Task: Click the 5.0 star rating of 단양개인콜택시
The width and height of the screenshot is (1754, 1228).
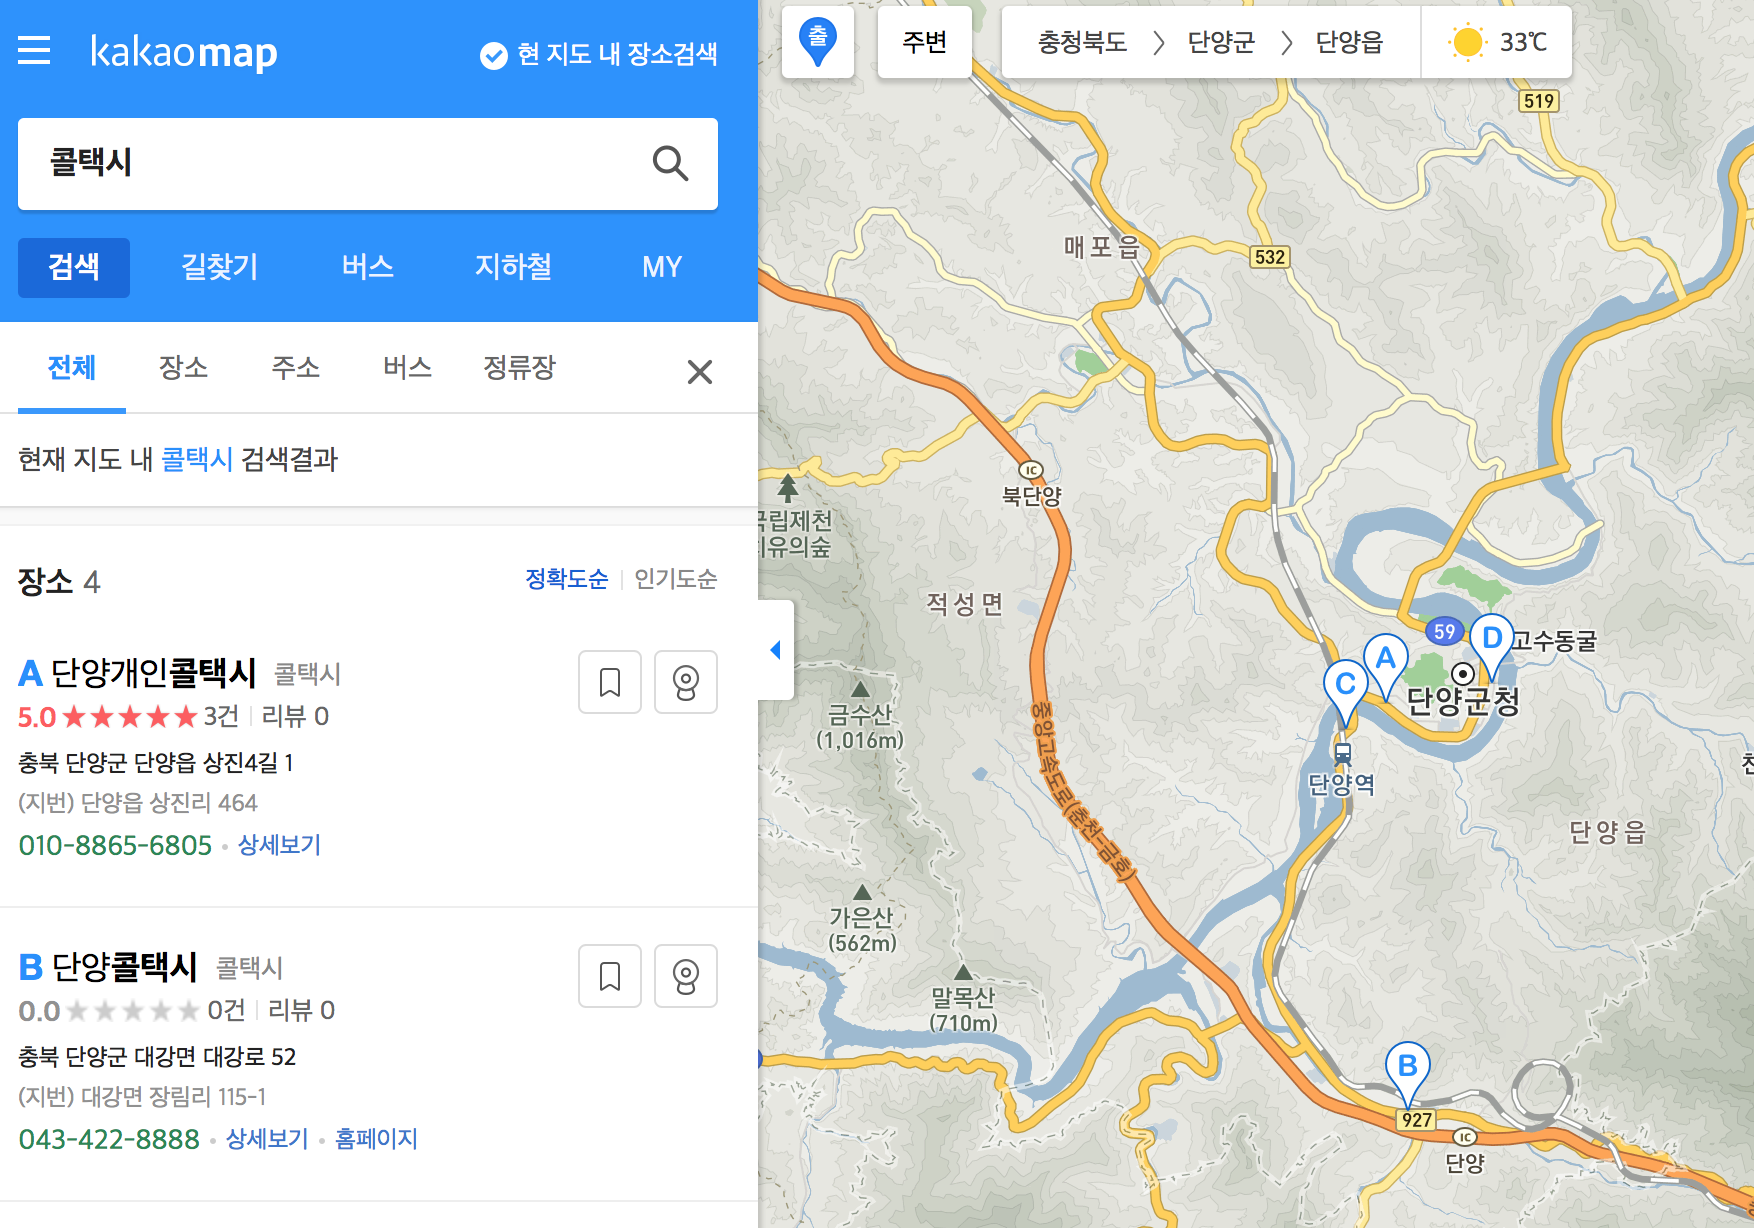Action: (108, 717)
